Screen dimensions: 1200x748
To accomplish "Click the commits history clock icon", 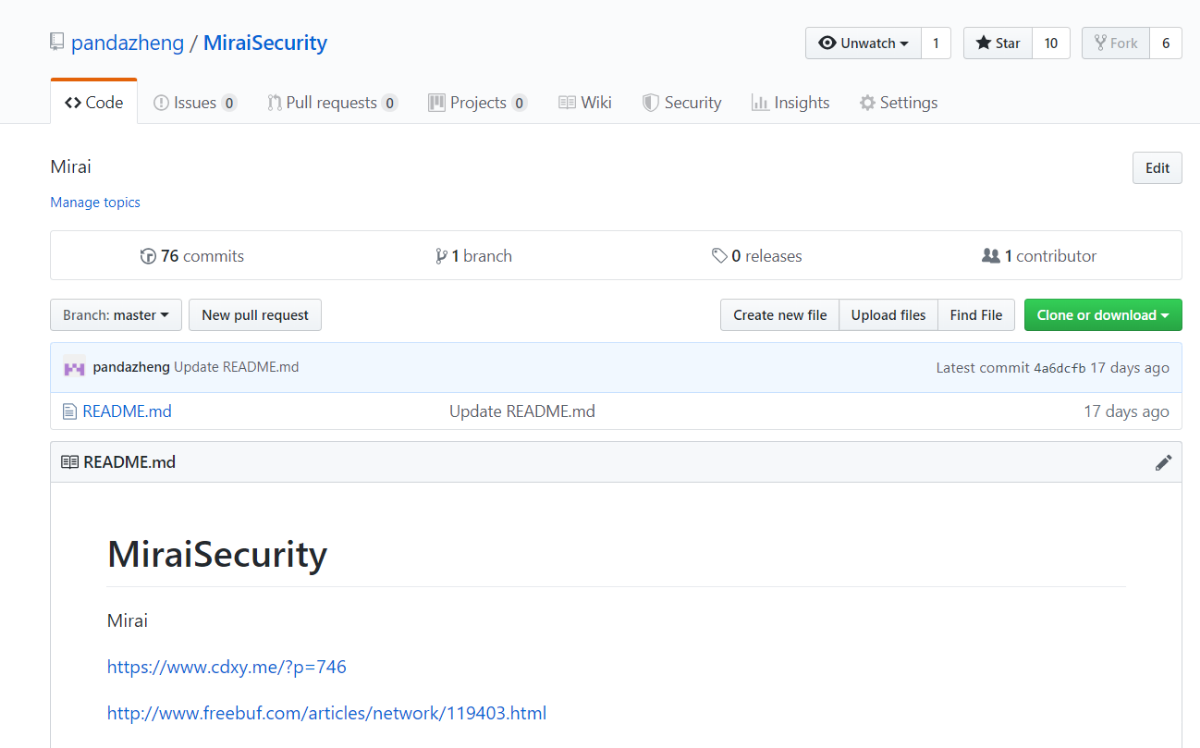I will [x=148, y=256].
